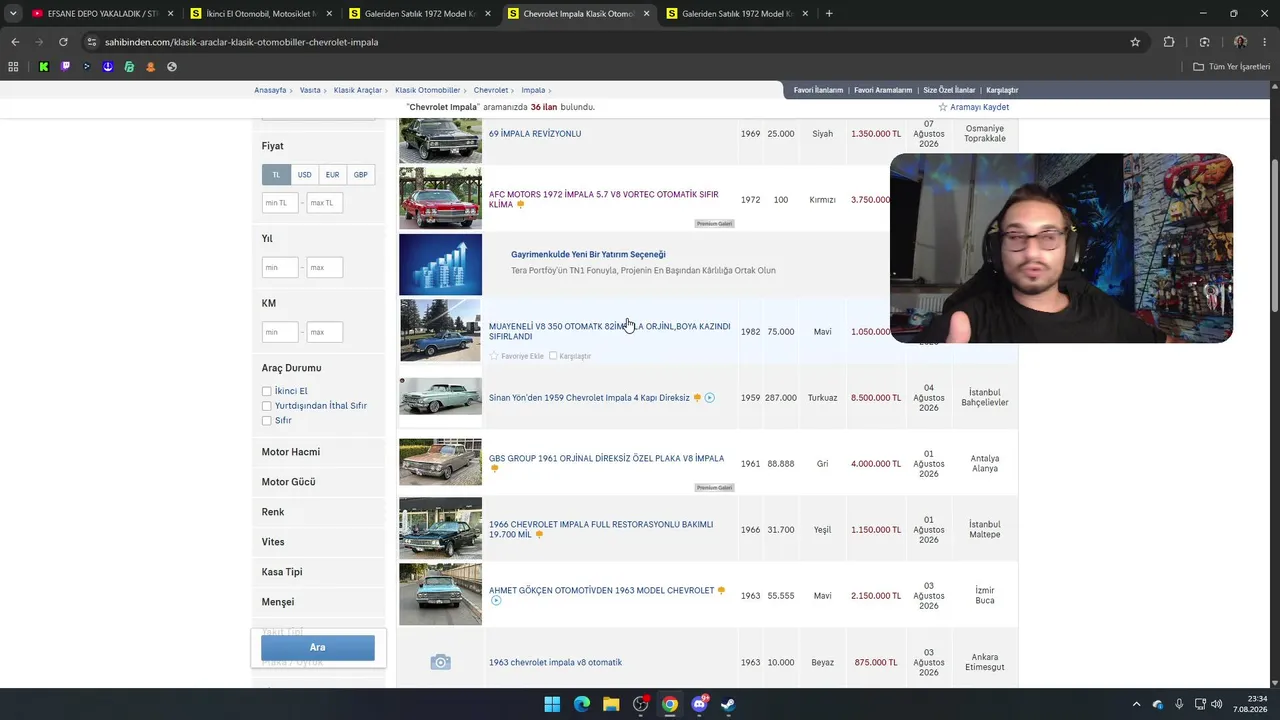Open the Tüm Yer İşaretleri bookmarks folder

(1232, 67)
